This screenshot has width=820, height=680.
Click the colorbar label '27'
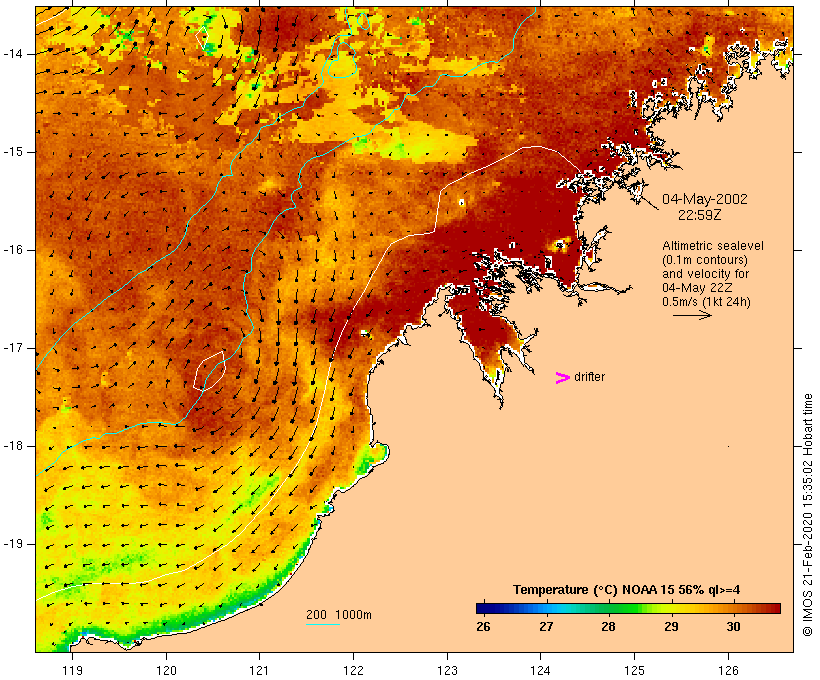pos(546,627)
